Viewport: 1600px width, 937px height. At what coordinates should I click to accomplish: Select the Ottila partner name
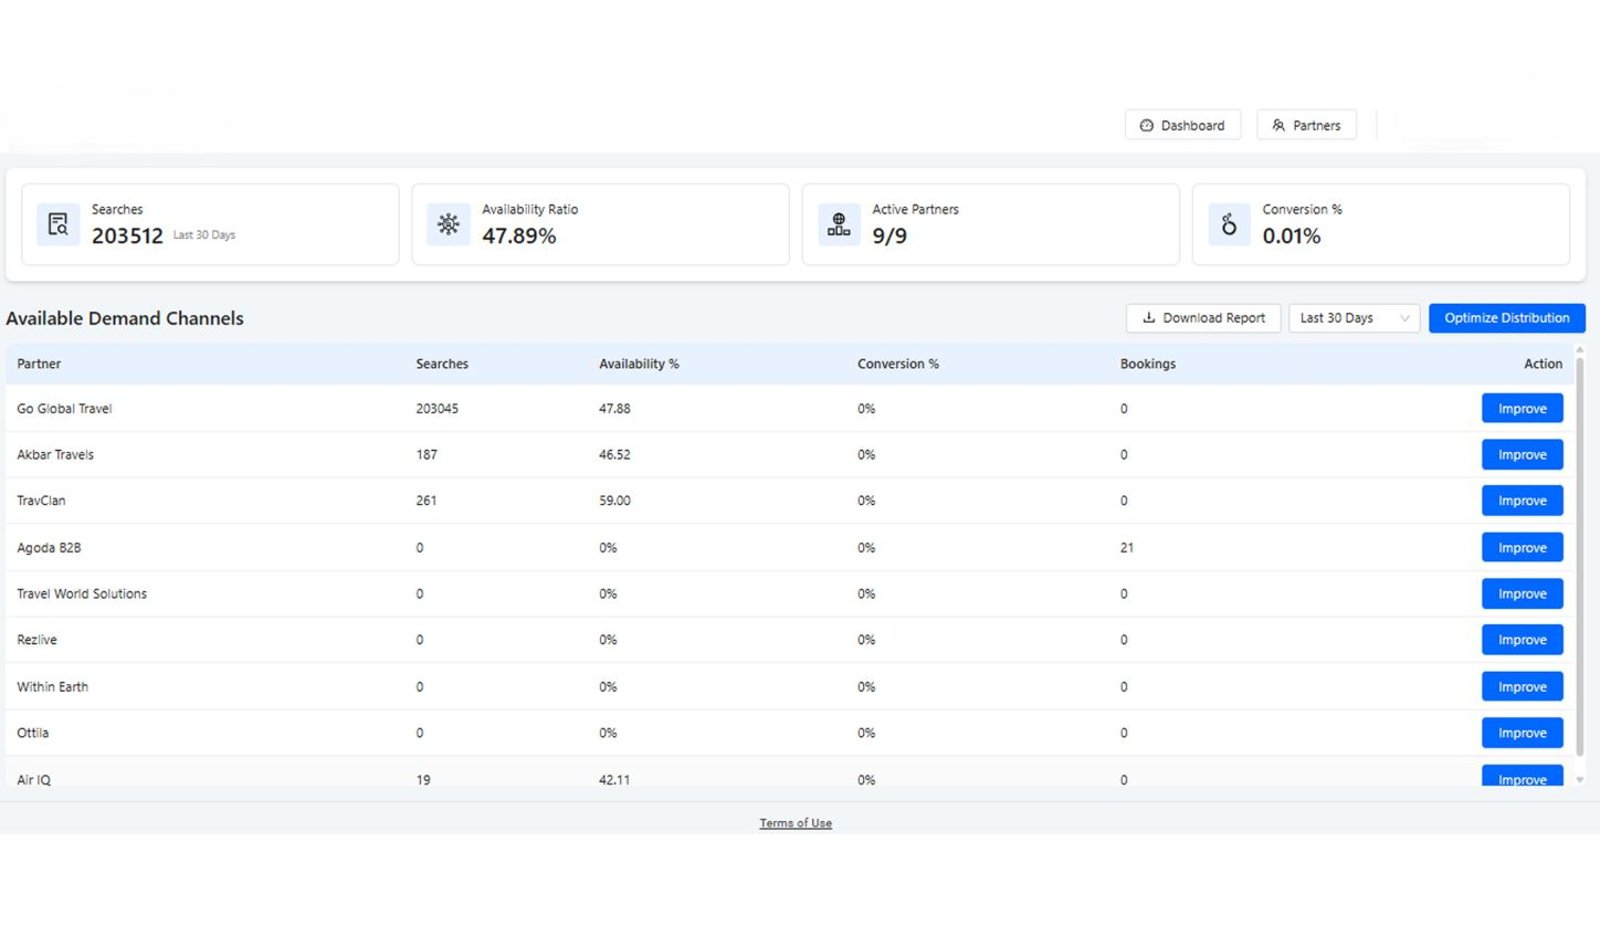point(33,732)
